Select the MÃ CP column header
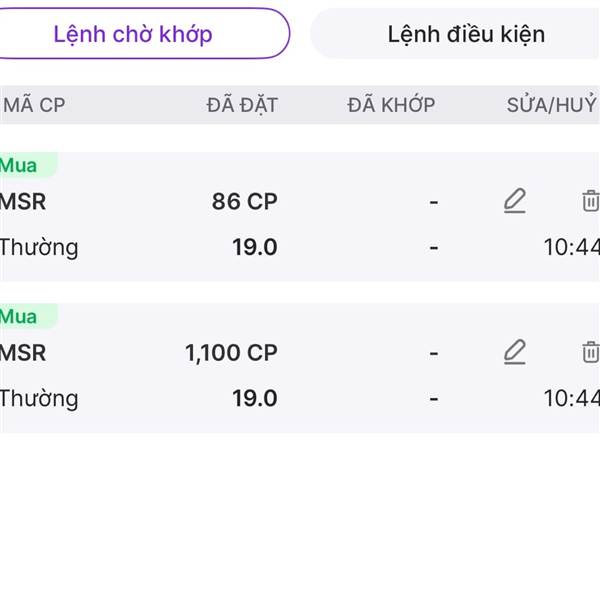Screen dimensions: 600x600 point(34,105)
